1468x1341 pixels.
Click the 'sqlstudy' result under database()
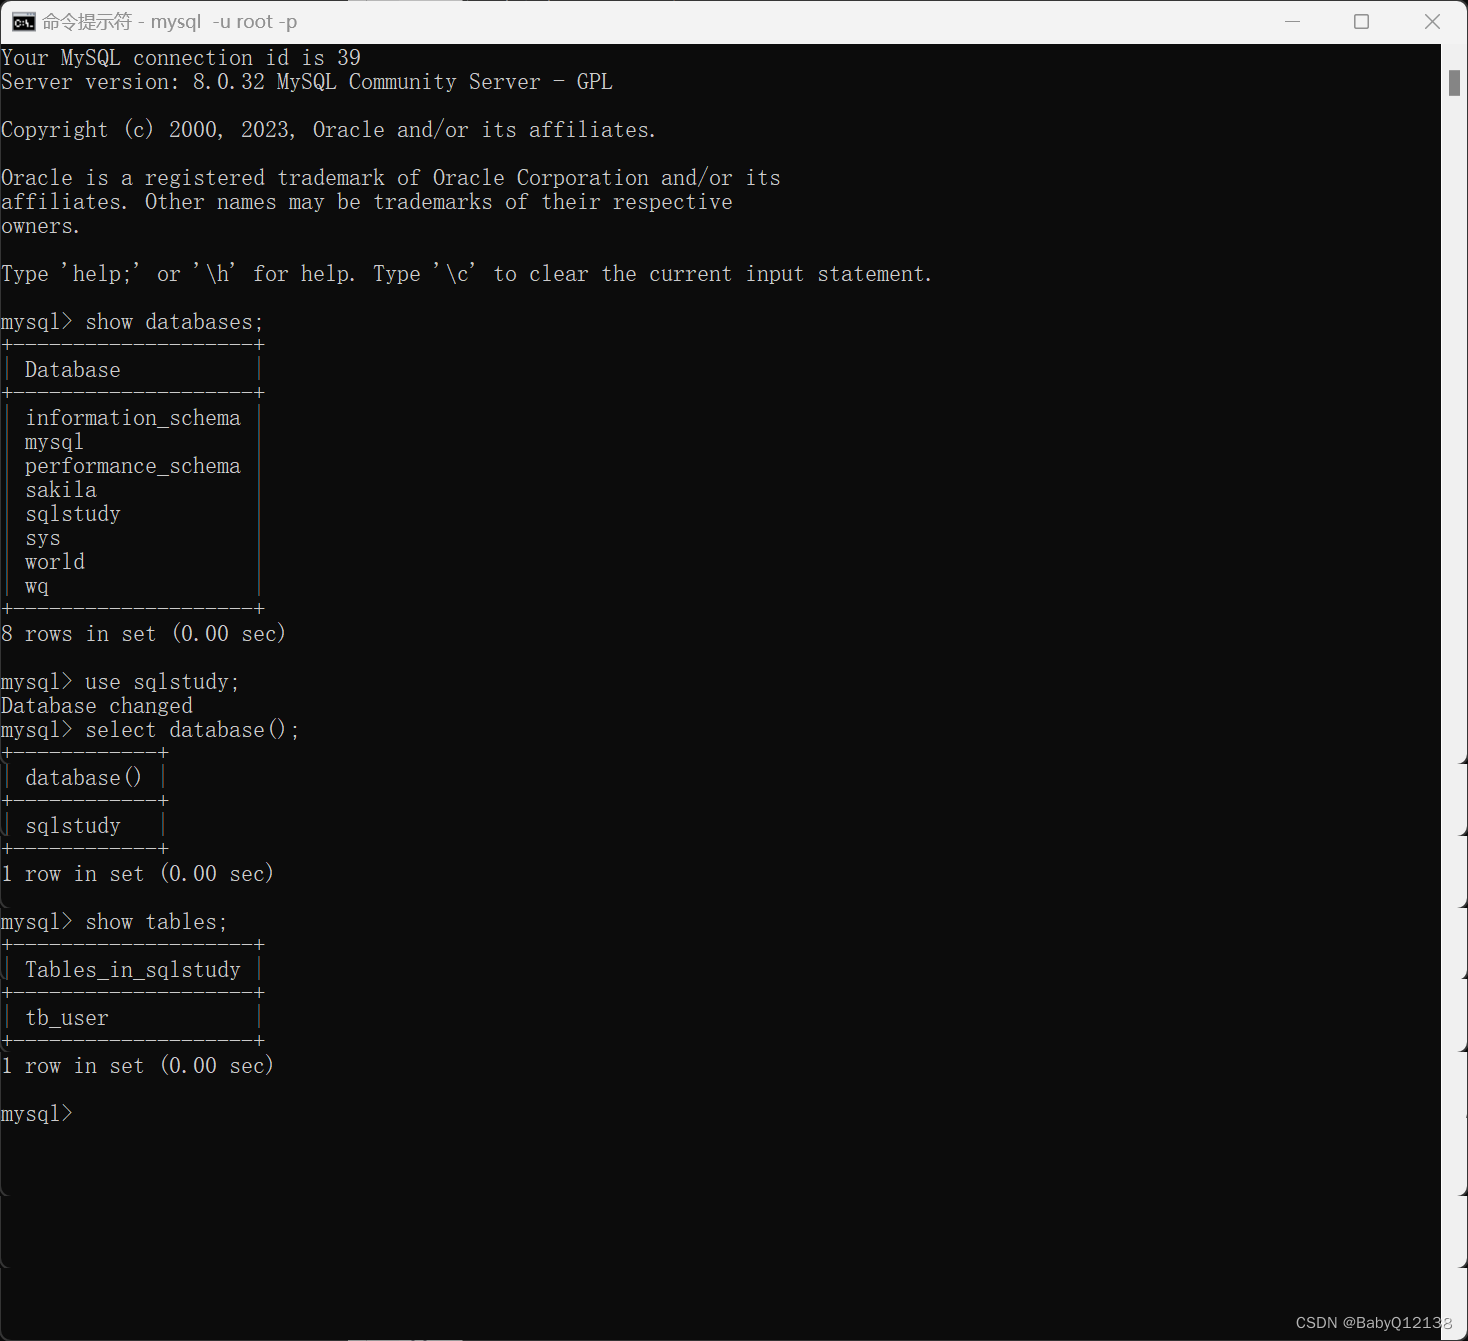pos(73,826)
